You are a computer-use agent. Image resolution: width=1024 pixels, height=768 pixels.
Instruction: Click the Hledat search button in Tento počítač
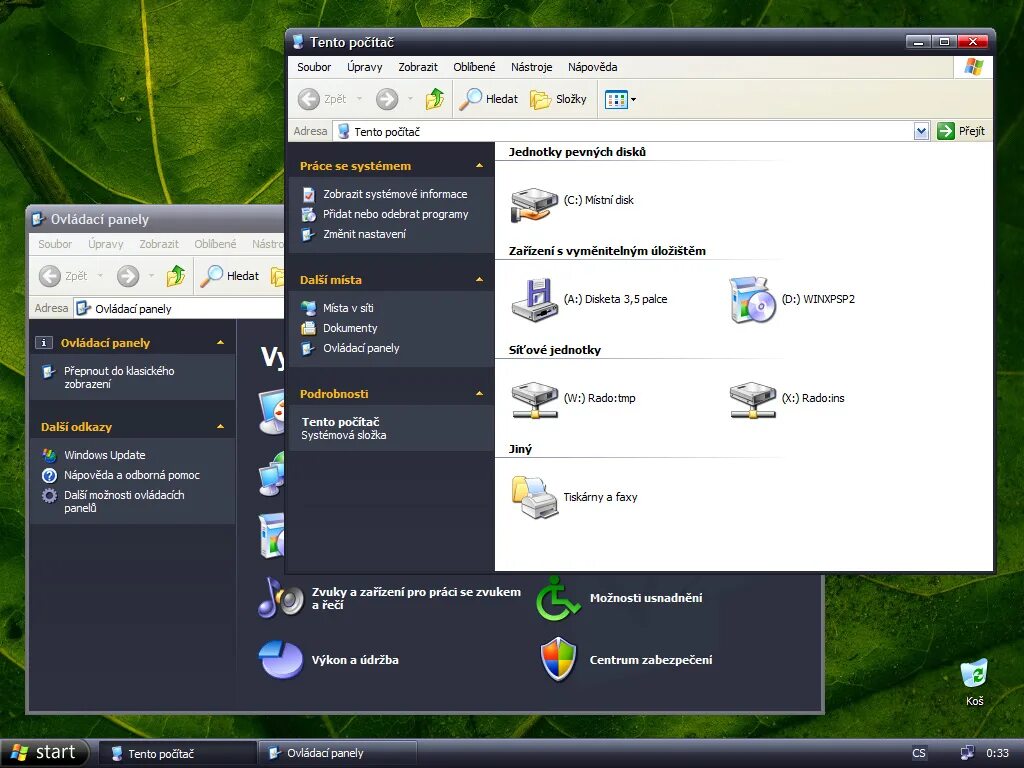pos(488,99)
